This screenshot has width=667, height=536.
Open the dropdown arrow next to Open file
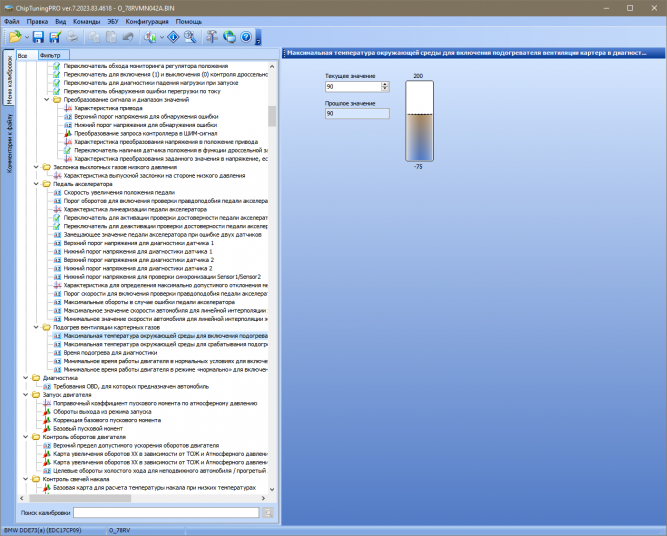click(27, 37)
